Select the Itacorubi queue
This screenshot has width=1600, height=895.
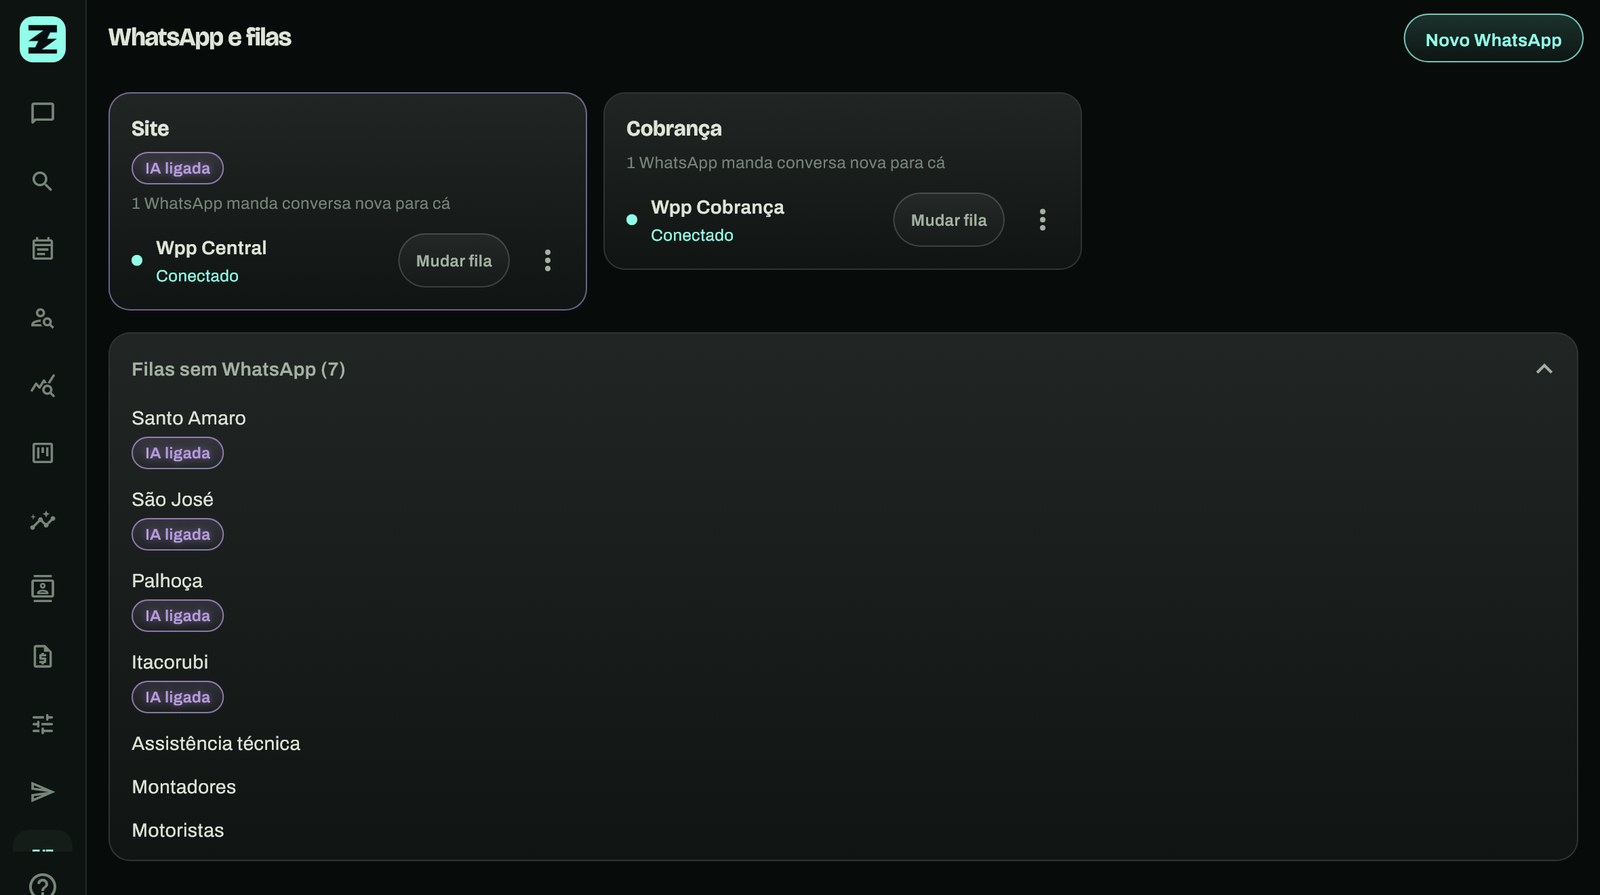tap(170, 662)
